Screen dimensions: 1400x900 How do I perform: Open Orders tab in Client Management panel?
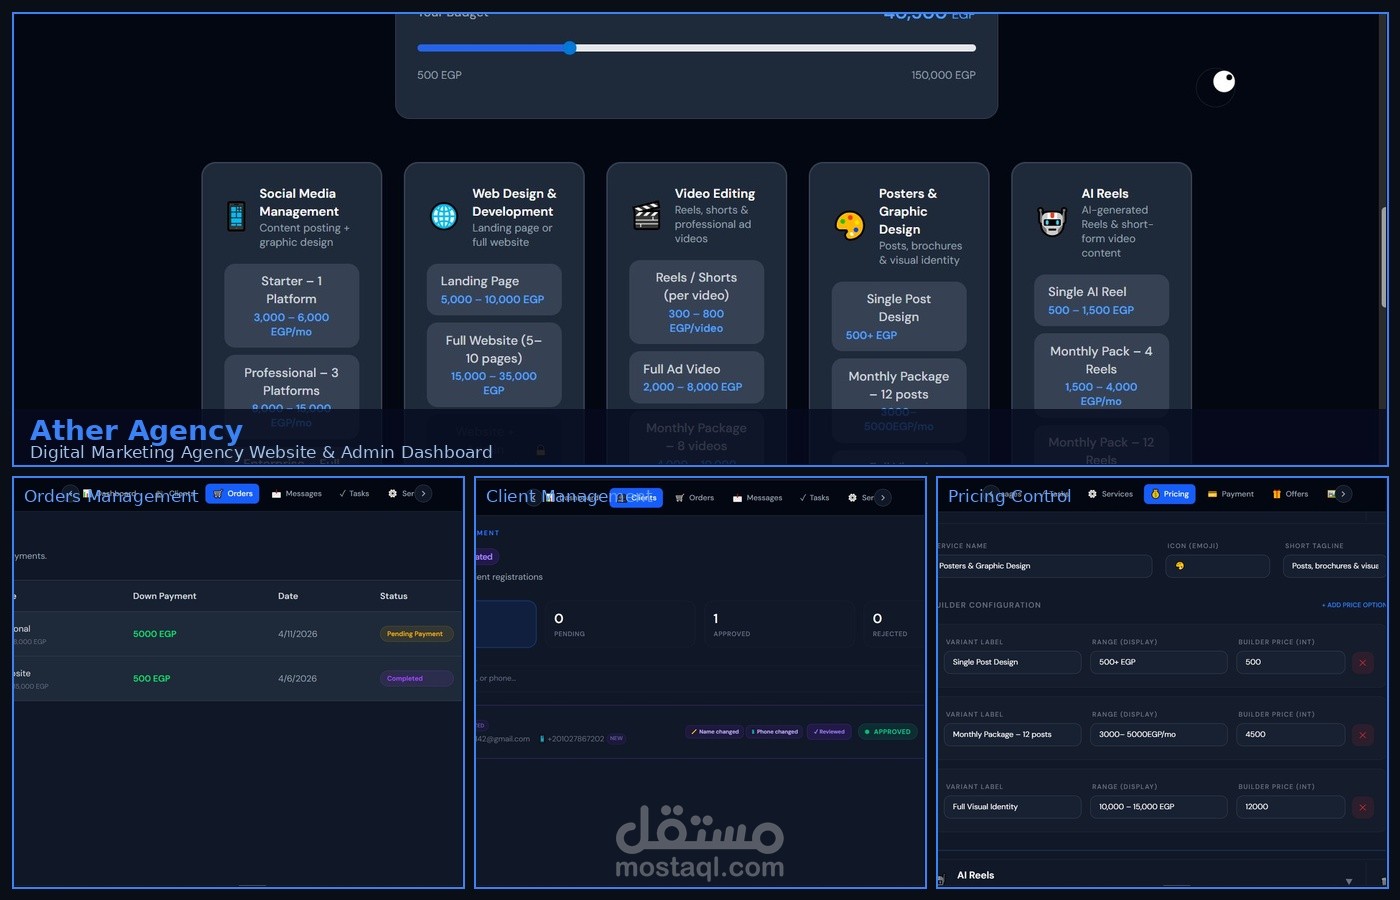click(x=695, y=497)
